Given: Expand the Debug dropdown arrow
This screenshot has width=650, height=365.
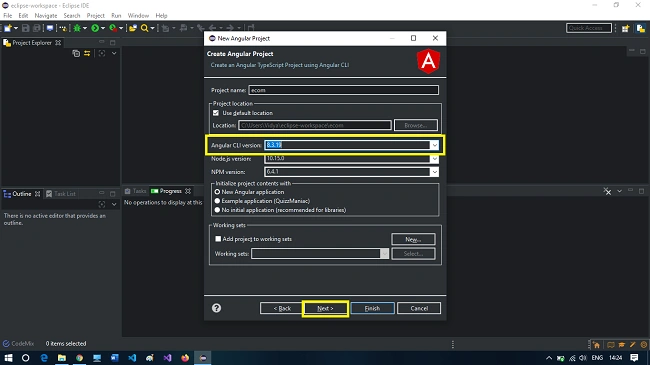Looking at the screenshot, I should click(85, 28).
